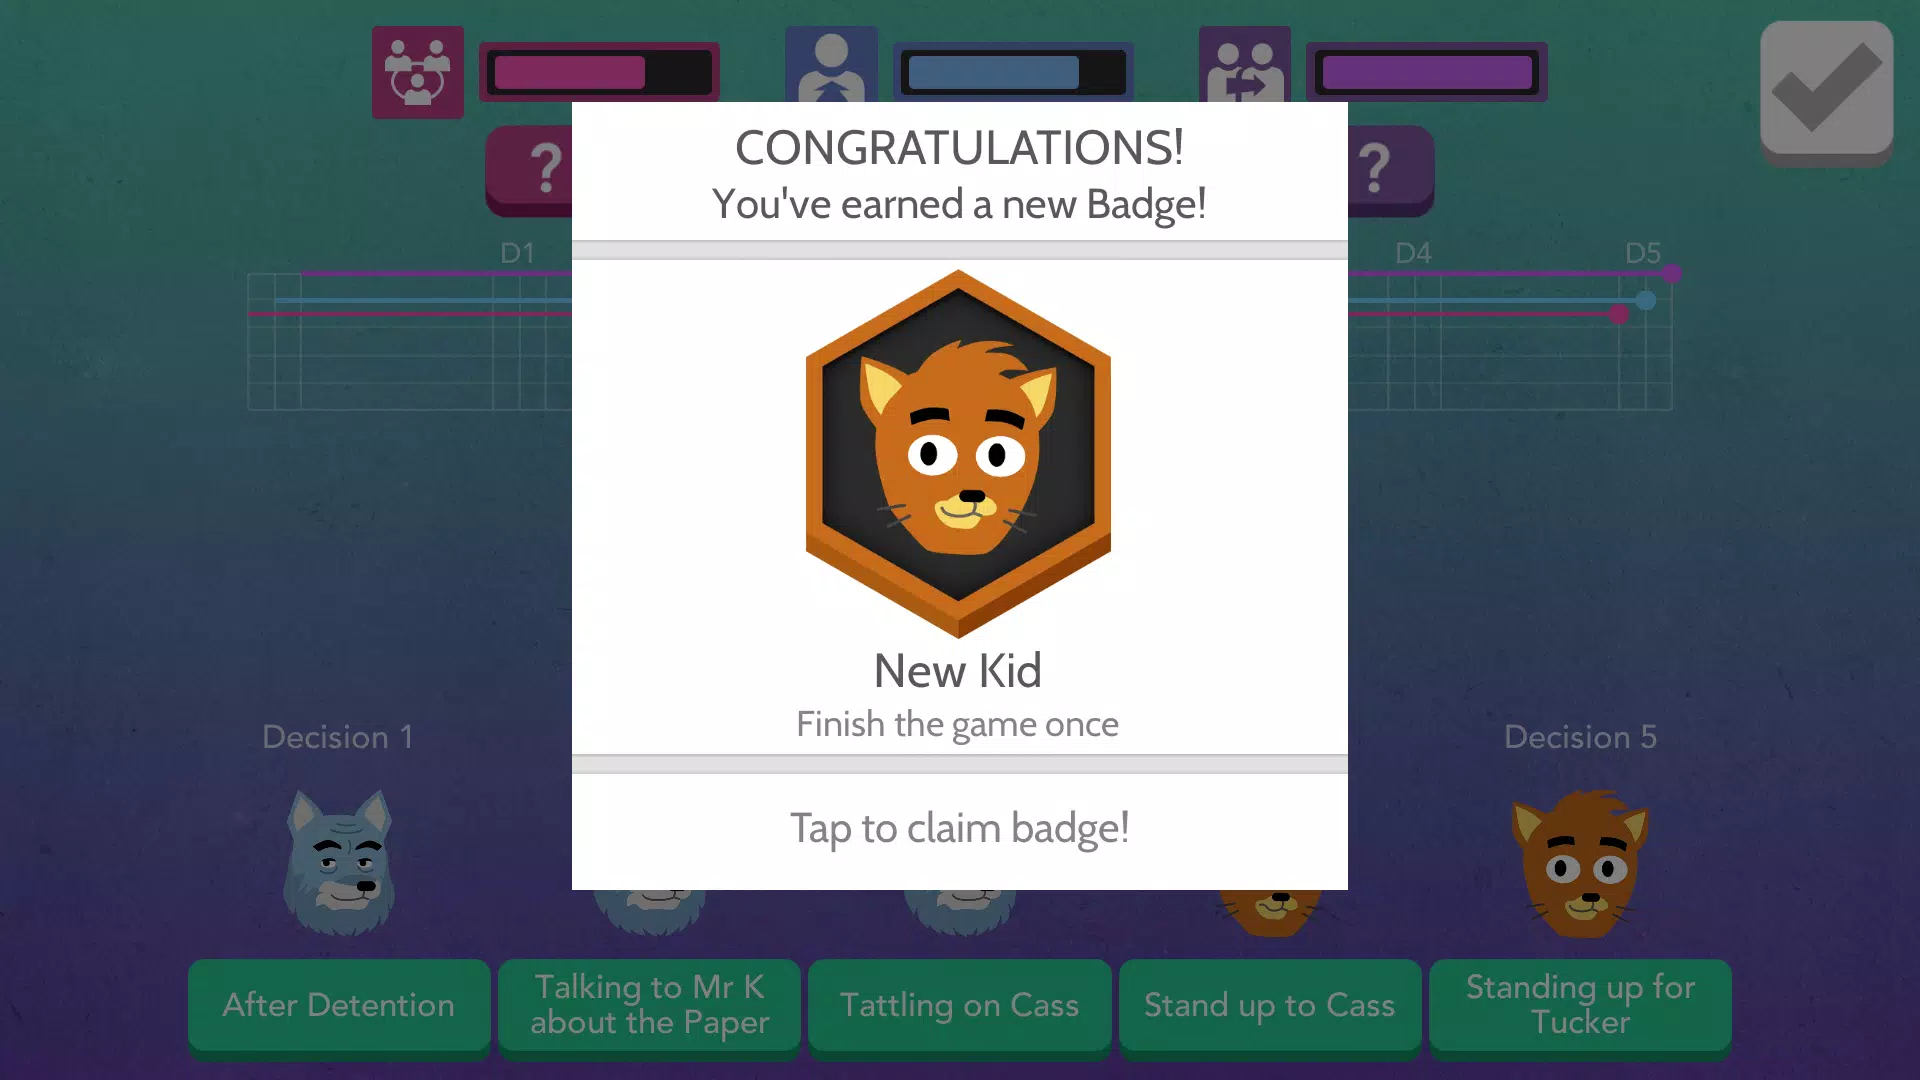
Task: Click the group friends icon at top left
Action: pos(417,72)
